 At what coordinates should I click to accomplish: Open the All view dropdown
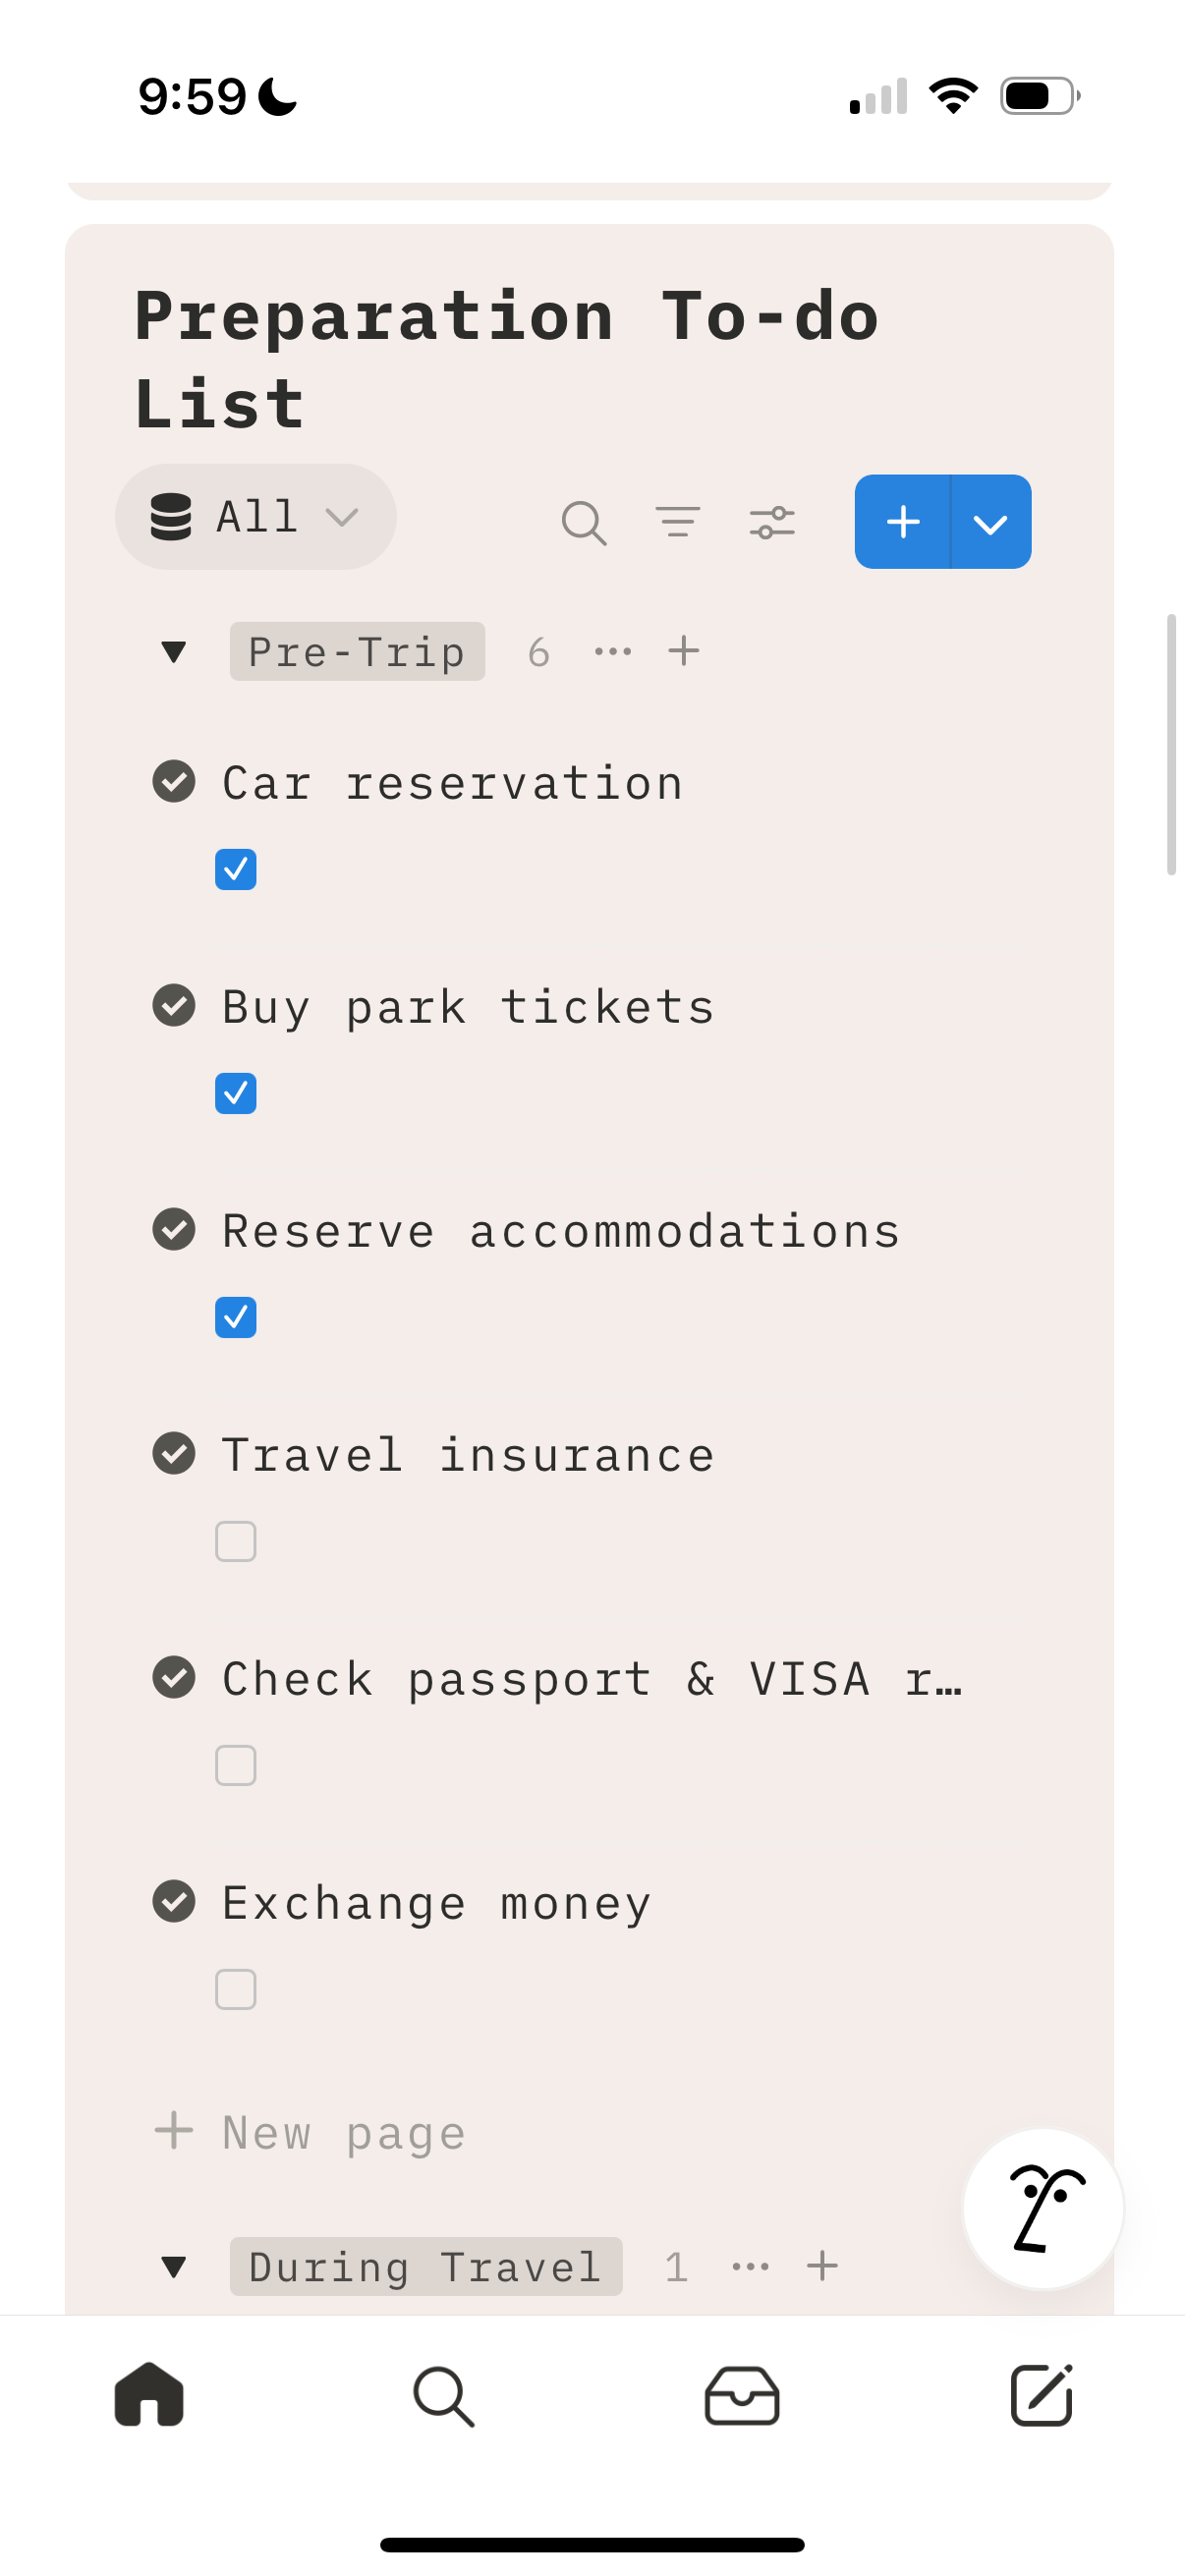[x=256, y=517]
